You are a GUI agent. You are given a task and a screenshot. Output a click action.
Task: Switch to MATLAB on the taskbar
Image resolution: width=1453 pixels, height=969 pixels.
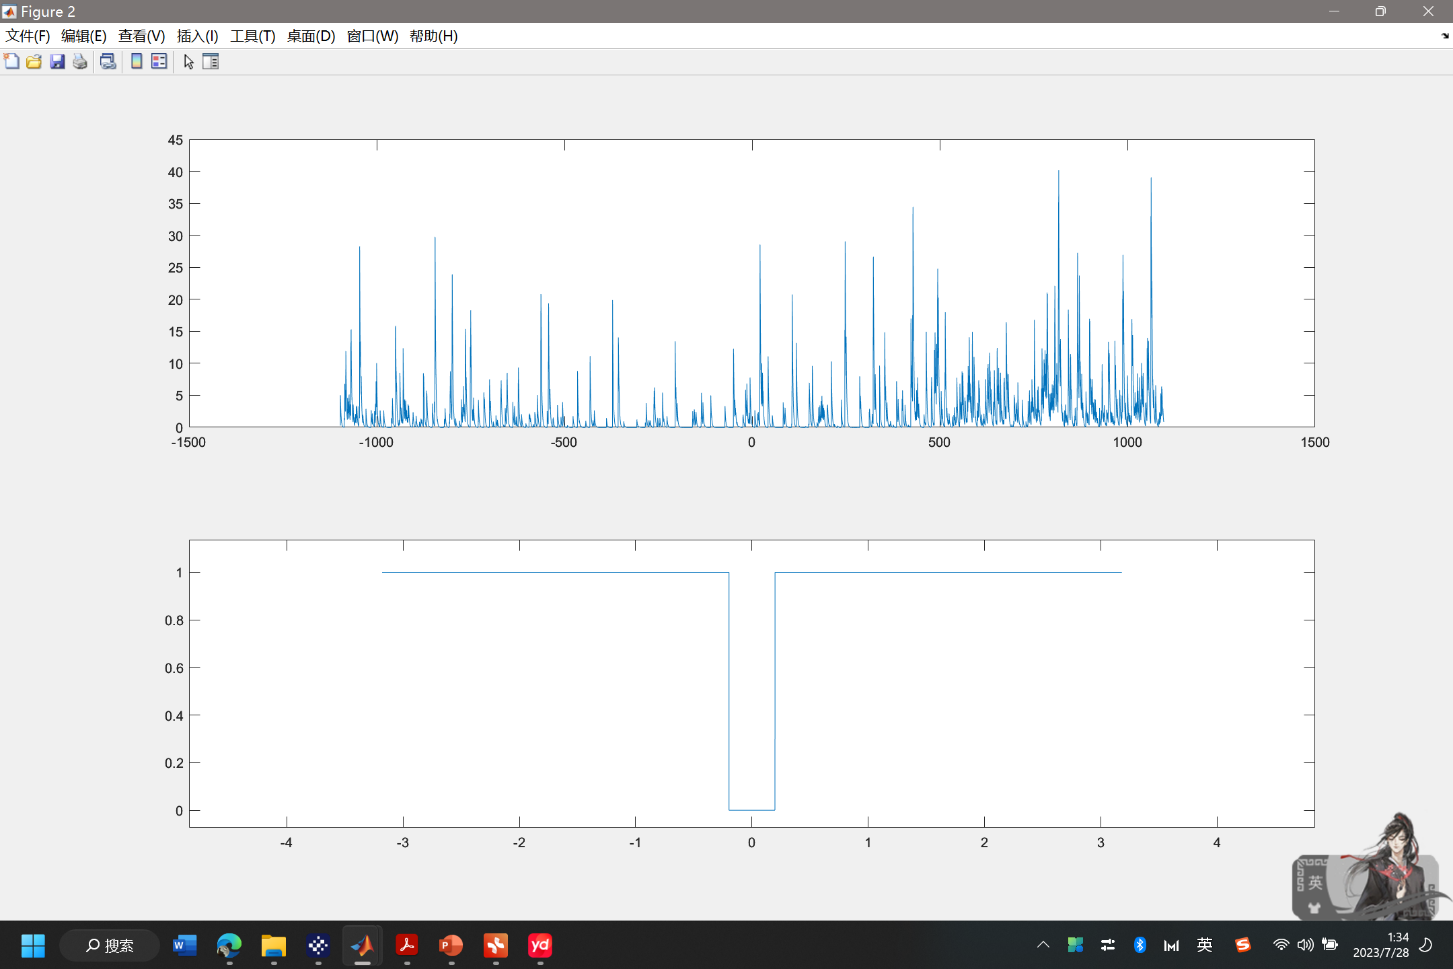pos(362,945)
